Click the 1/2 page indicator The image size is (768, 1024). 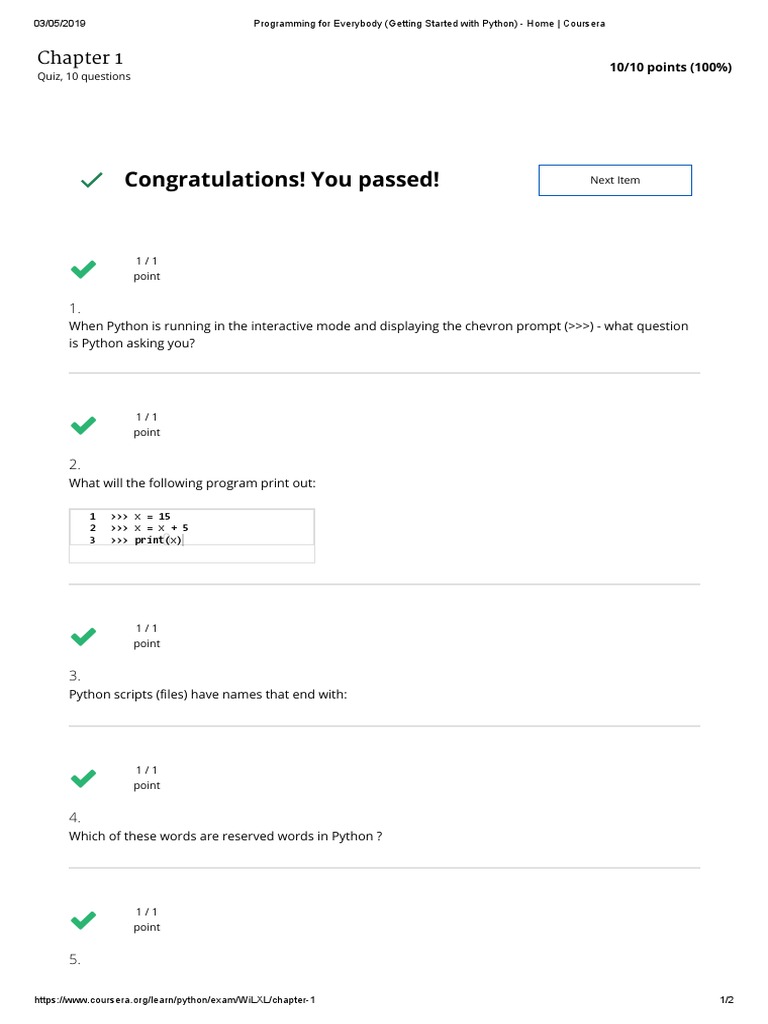(x=726, y=1000)
